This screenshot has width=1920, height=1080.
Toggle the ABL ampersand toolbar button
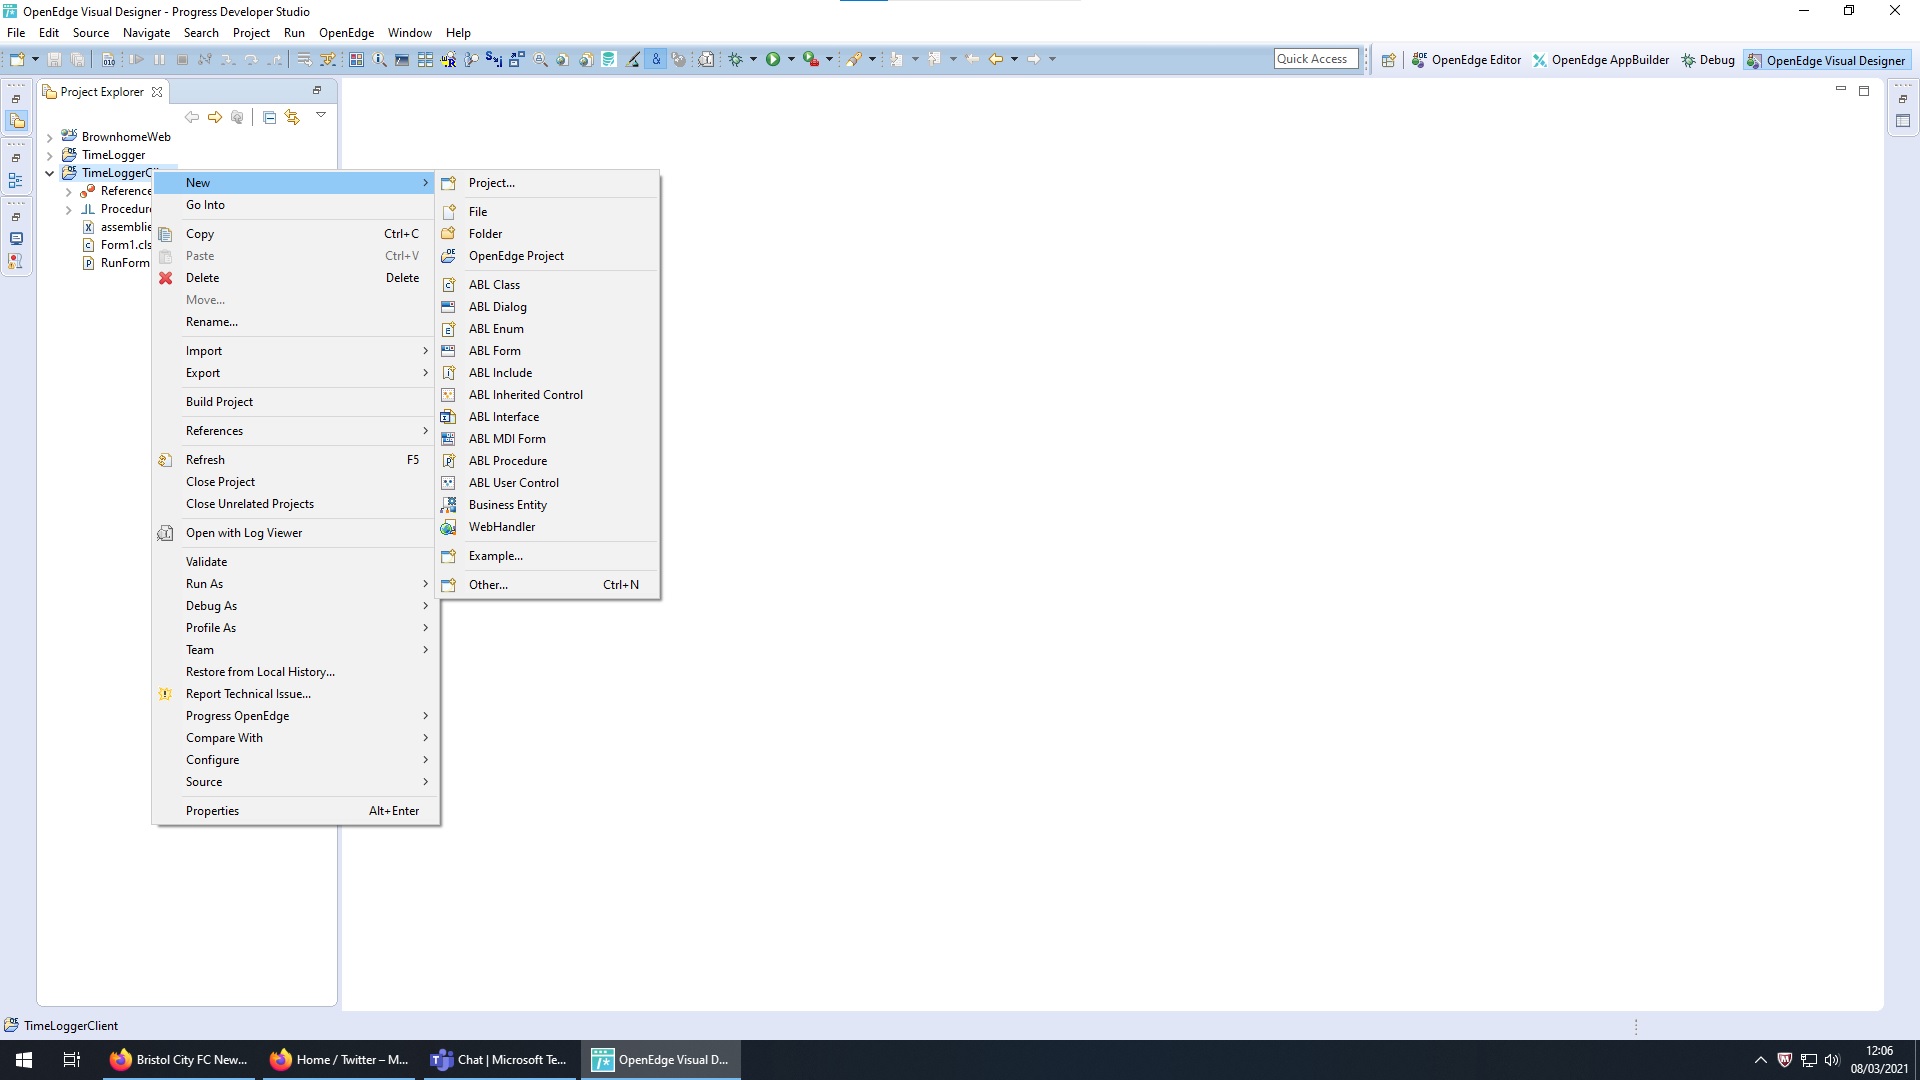coord(655,59)
